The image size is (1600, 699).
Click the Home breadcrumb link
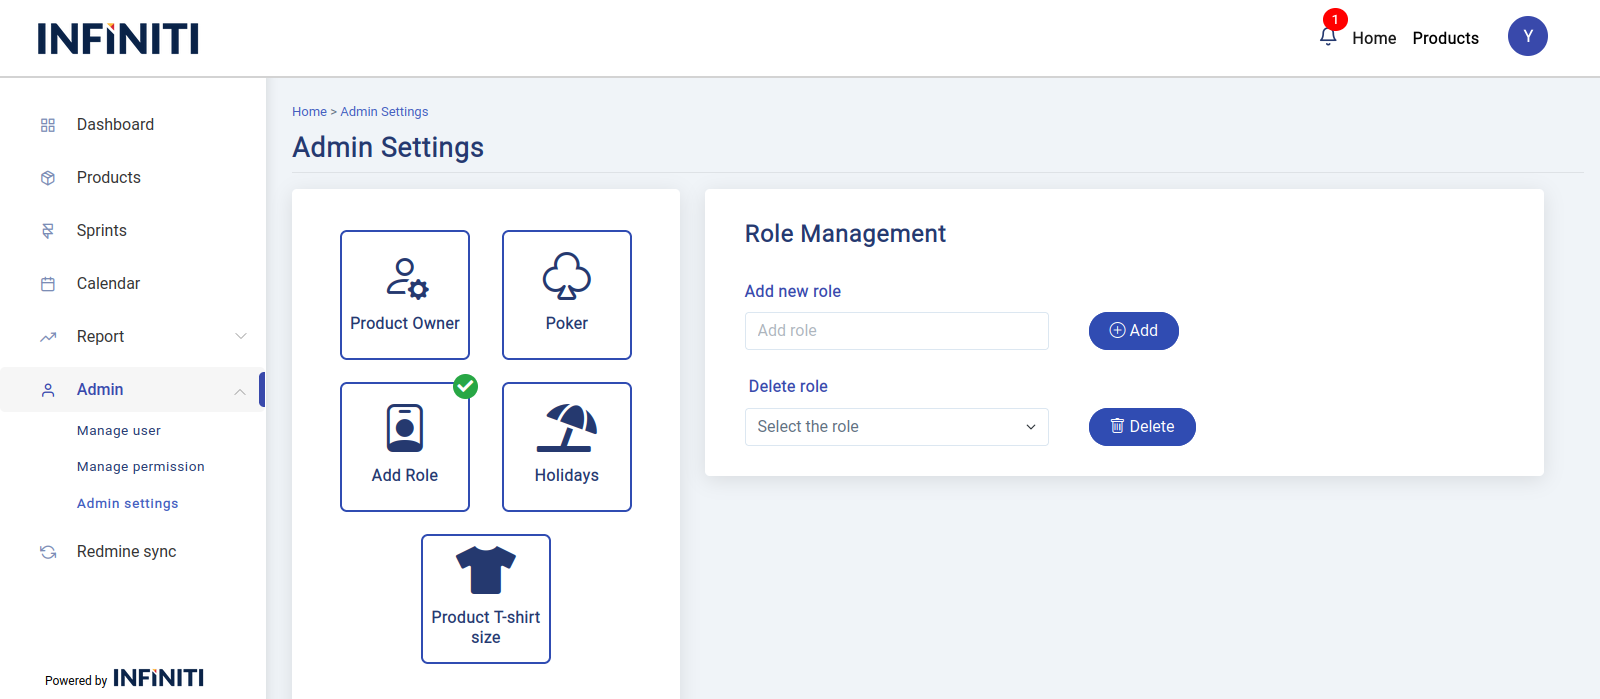click(309, 112)
